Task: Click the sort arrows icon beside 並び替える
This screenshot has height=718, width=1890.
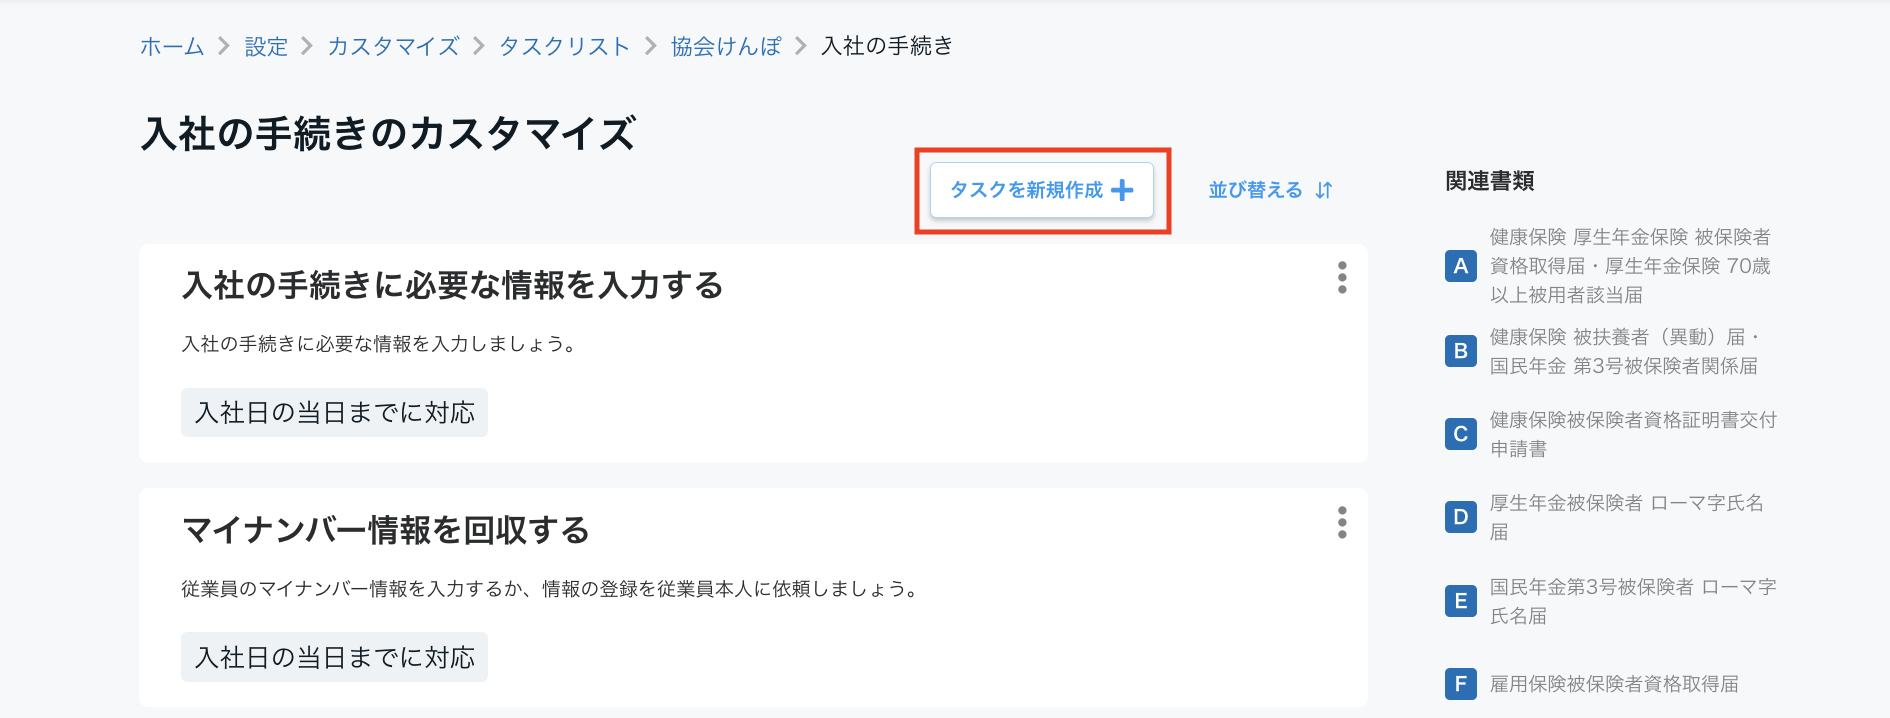Action: pyautogui.click(x=1324, y=190)
